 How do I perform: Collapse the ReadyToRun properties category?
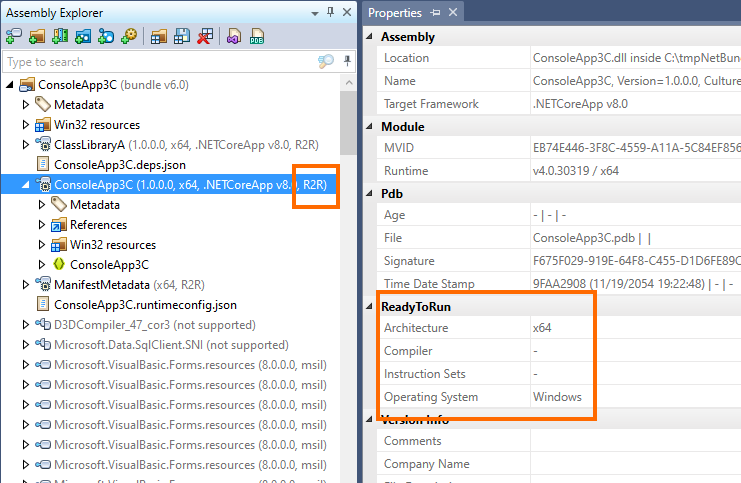pos(370,306)
